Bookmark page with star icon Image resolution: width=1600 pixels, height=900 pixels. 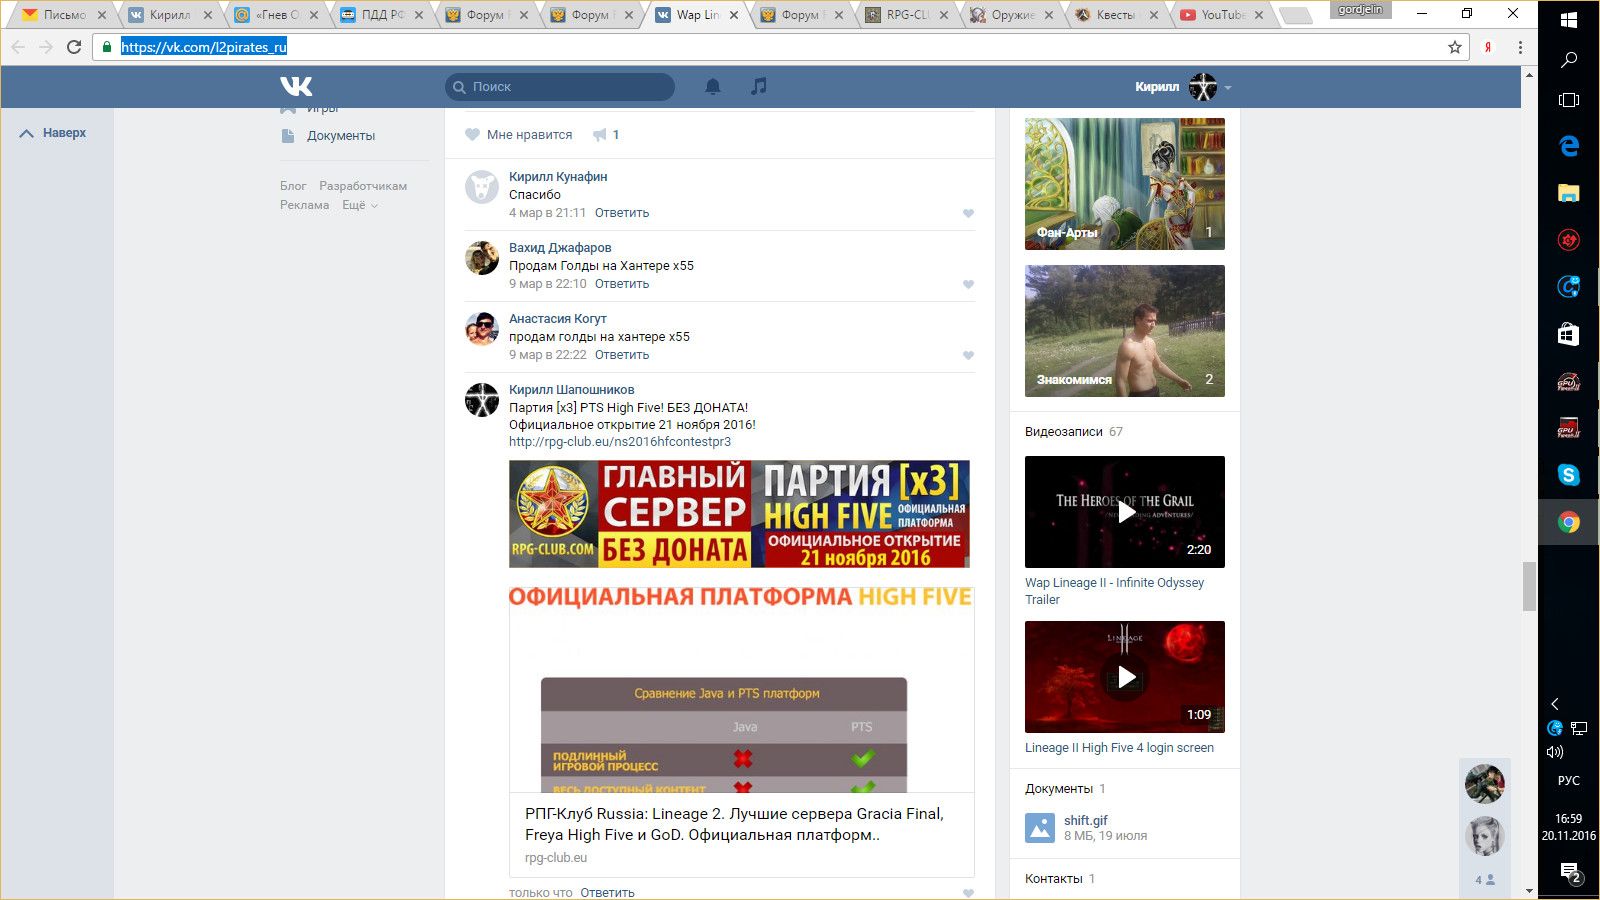(1455, 47)
